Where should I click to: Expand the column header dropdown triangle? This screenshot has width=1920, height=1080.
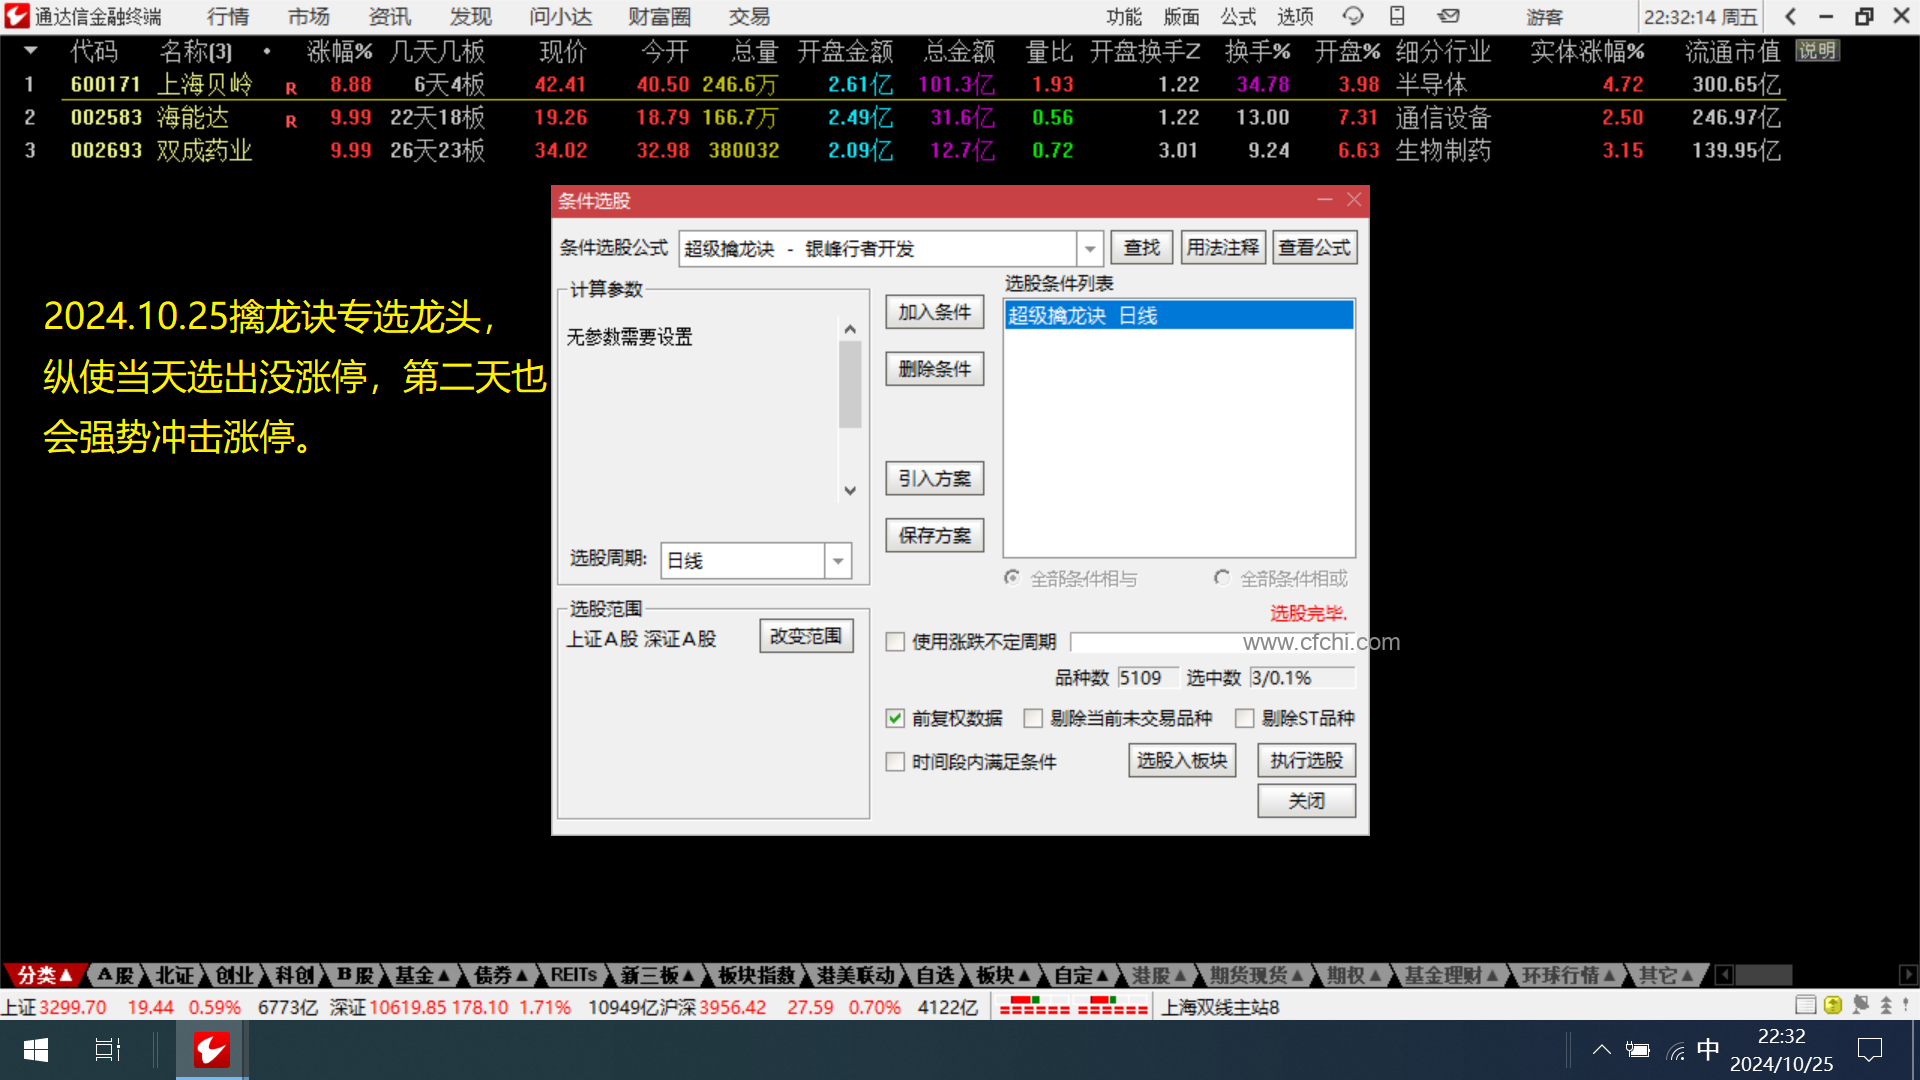pos(30,50)
